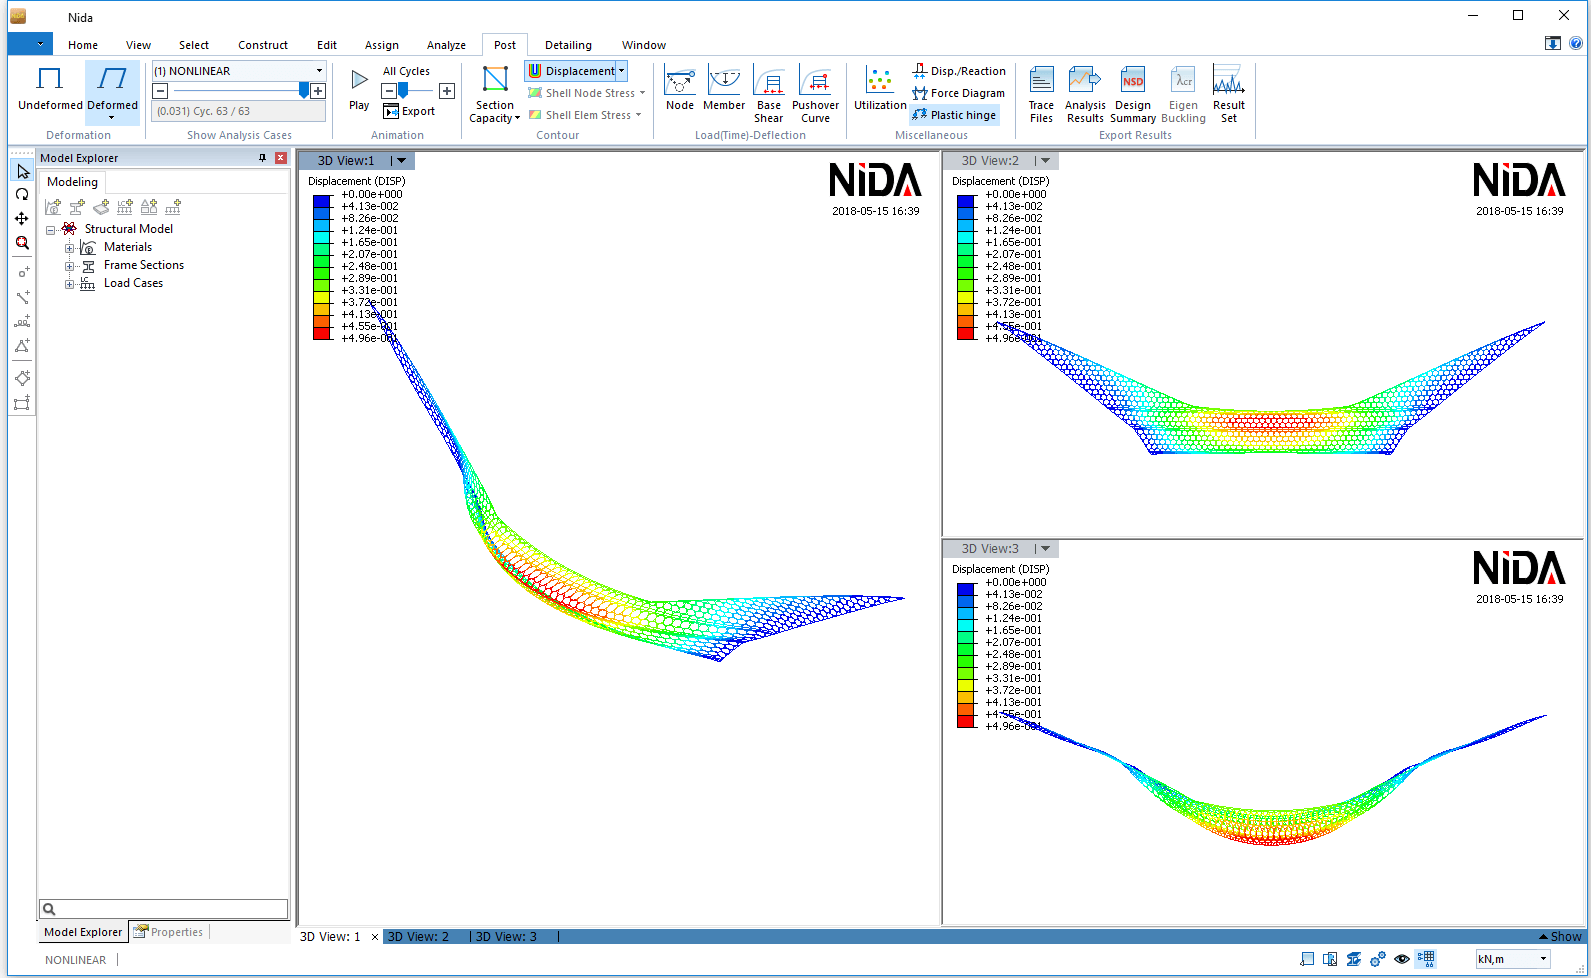Open the Window menu
Screen dimensions: 1591x978
[644, 45]
